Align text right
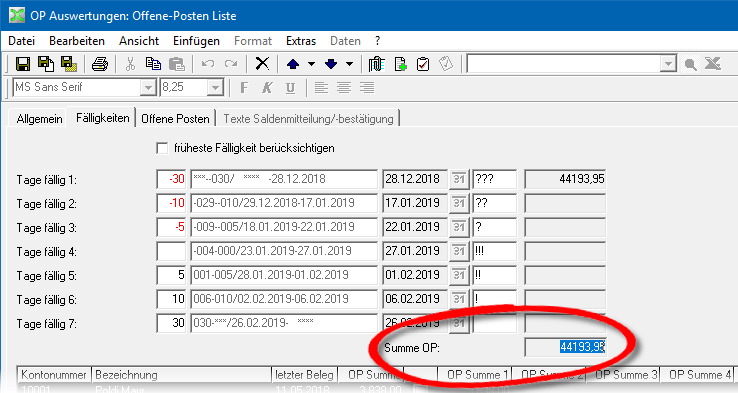The height and width of the screenshot is (393, 738). [367, 88]
